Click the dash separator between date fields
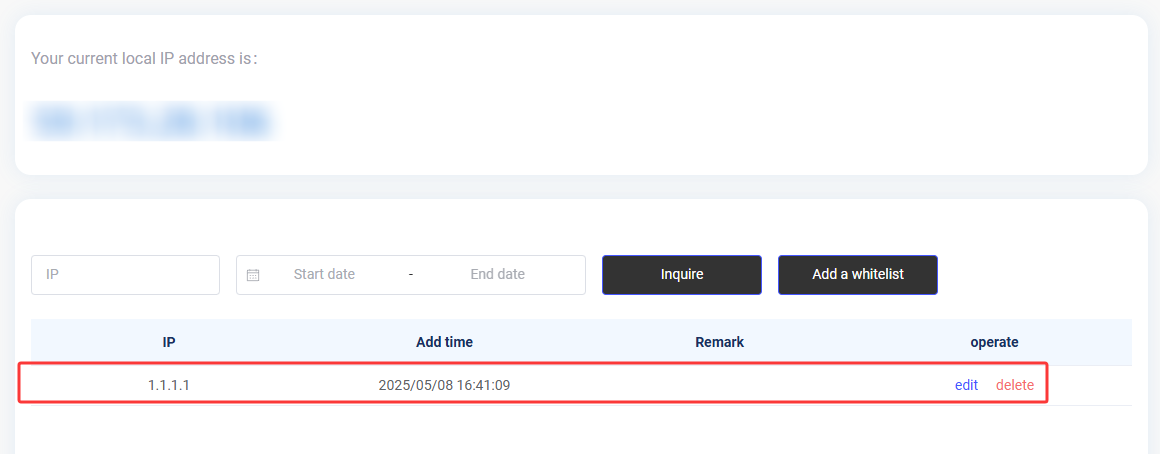 click(411, 275)
